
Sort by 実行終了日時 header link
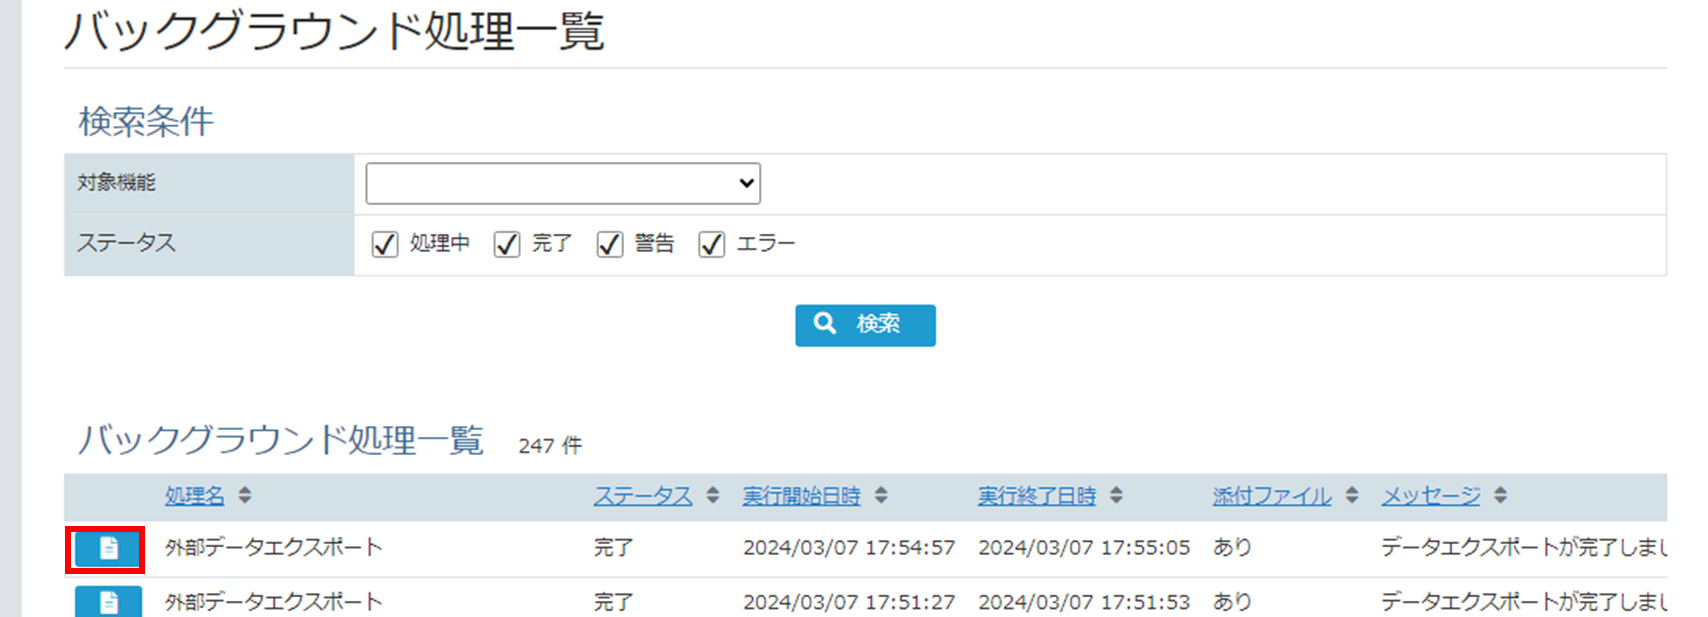[x=1037, y=496]
